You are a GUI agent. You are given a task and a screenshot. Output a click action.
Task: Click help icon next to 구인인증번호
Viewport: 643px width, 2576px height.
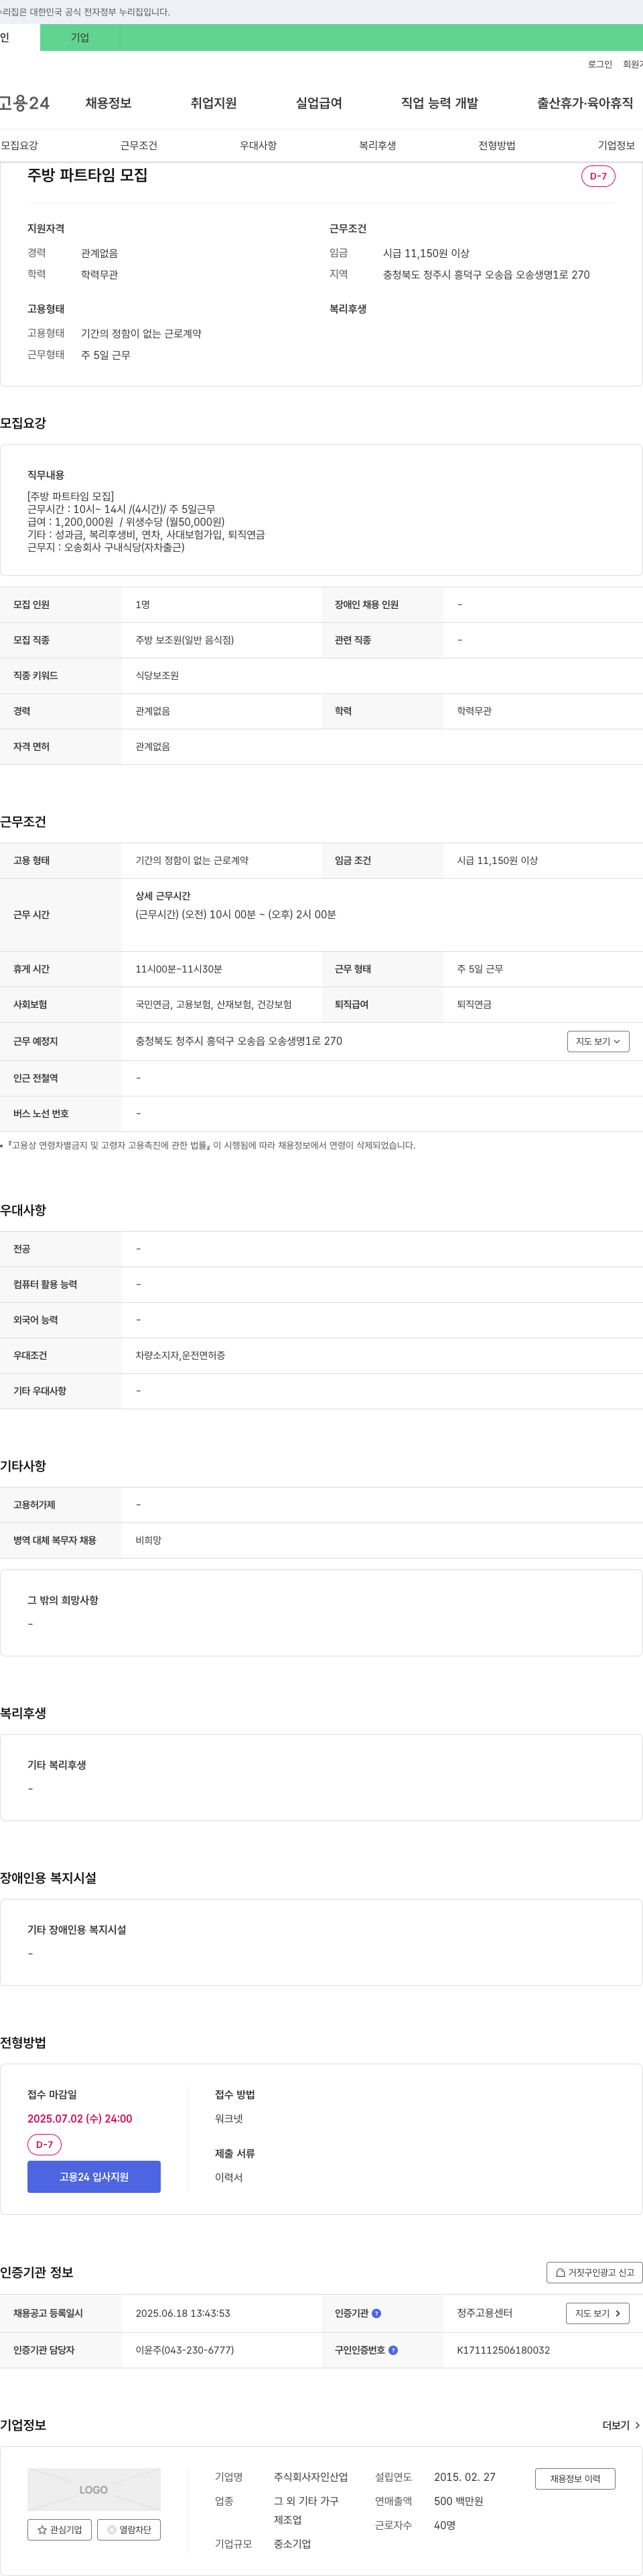393,2350
